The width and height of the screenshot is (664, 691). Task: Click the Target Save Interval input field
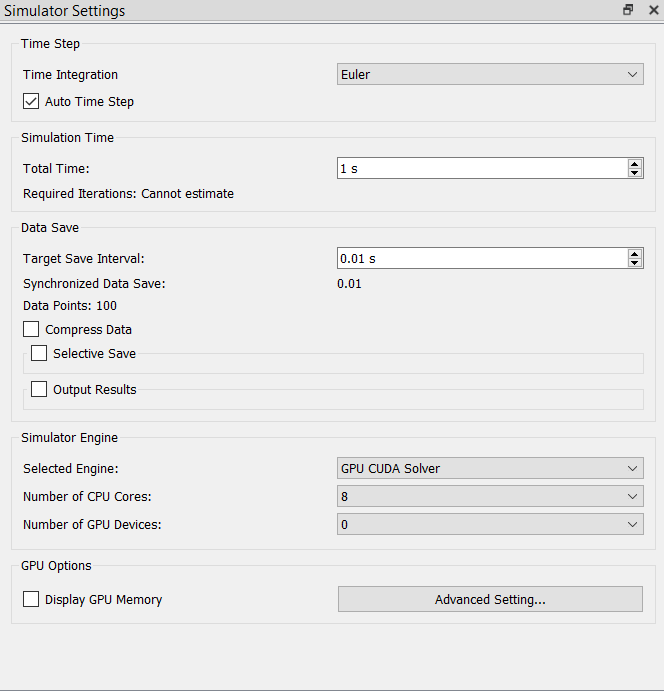[480, 259]
